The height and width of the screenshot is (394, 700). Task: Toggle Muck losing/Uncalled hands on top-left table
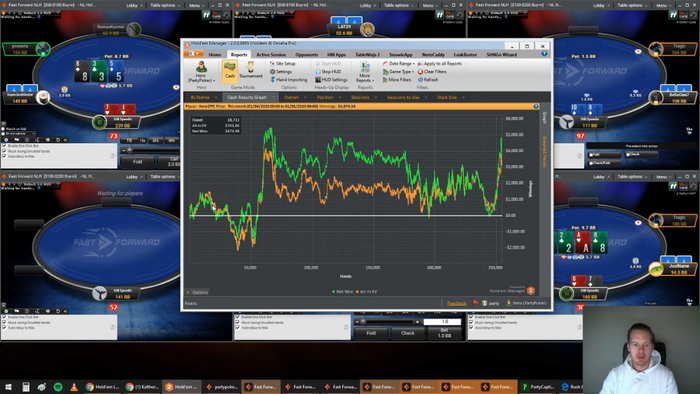[x=4, y=151]
